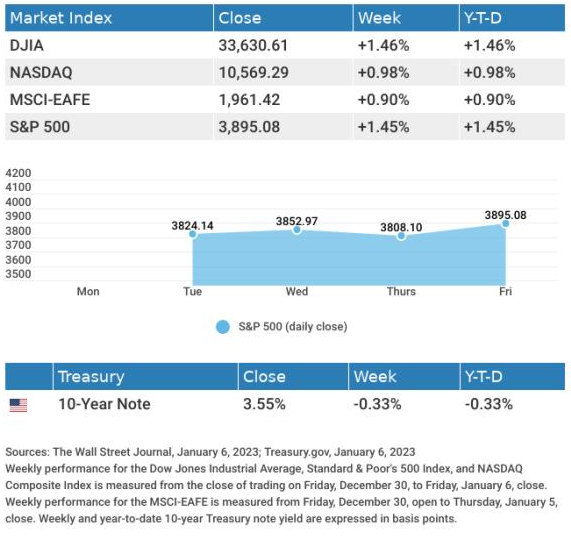Click the 10-Year Note row label
The width and height of the screenshot is (571, 549).
(x=104, y=404)
